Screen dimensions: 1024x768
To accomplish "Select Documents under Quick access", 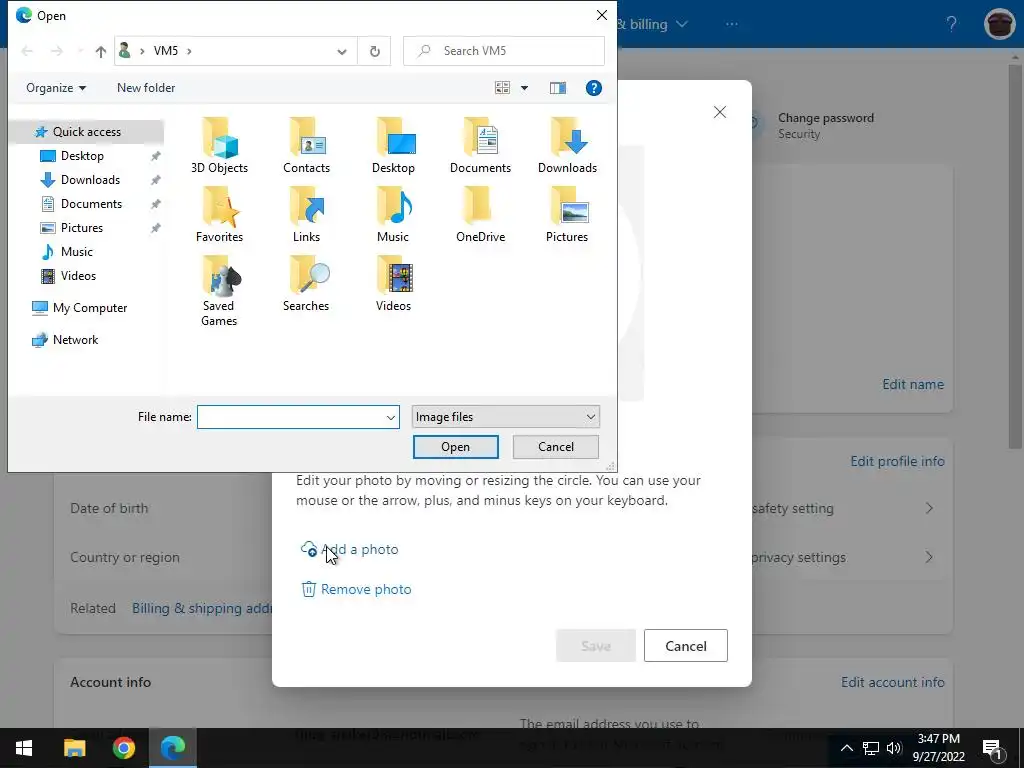I will (91, 204).
